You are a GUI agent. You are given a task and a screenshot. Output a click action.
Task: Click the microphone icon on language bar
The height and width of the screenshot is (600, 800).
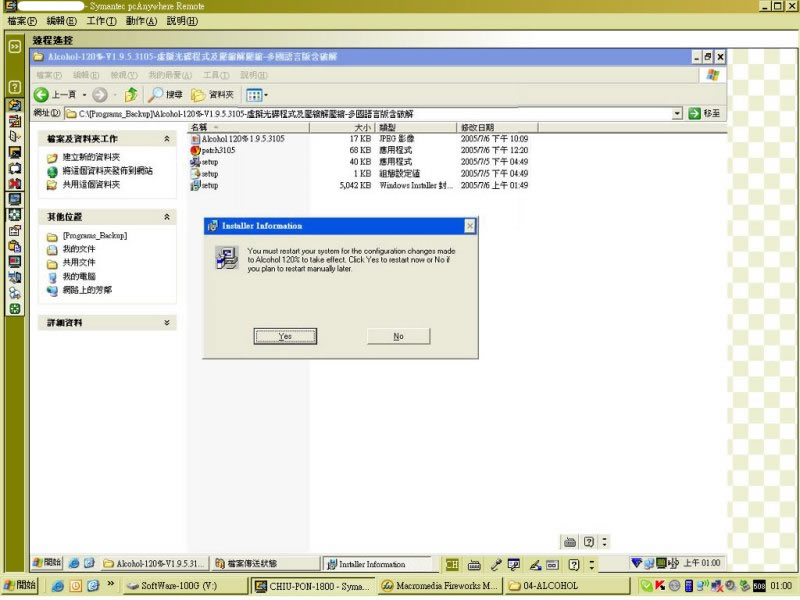pos(495,564)
